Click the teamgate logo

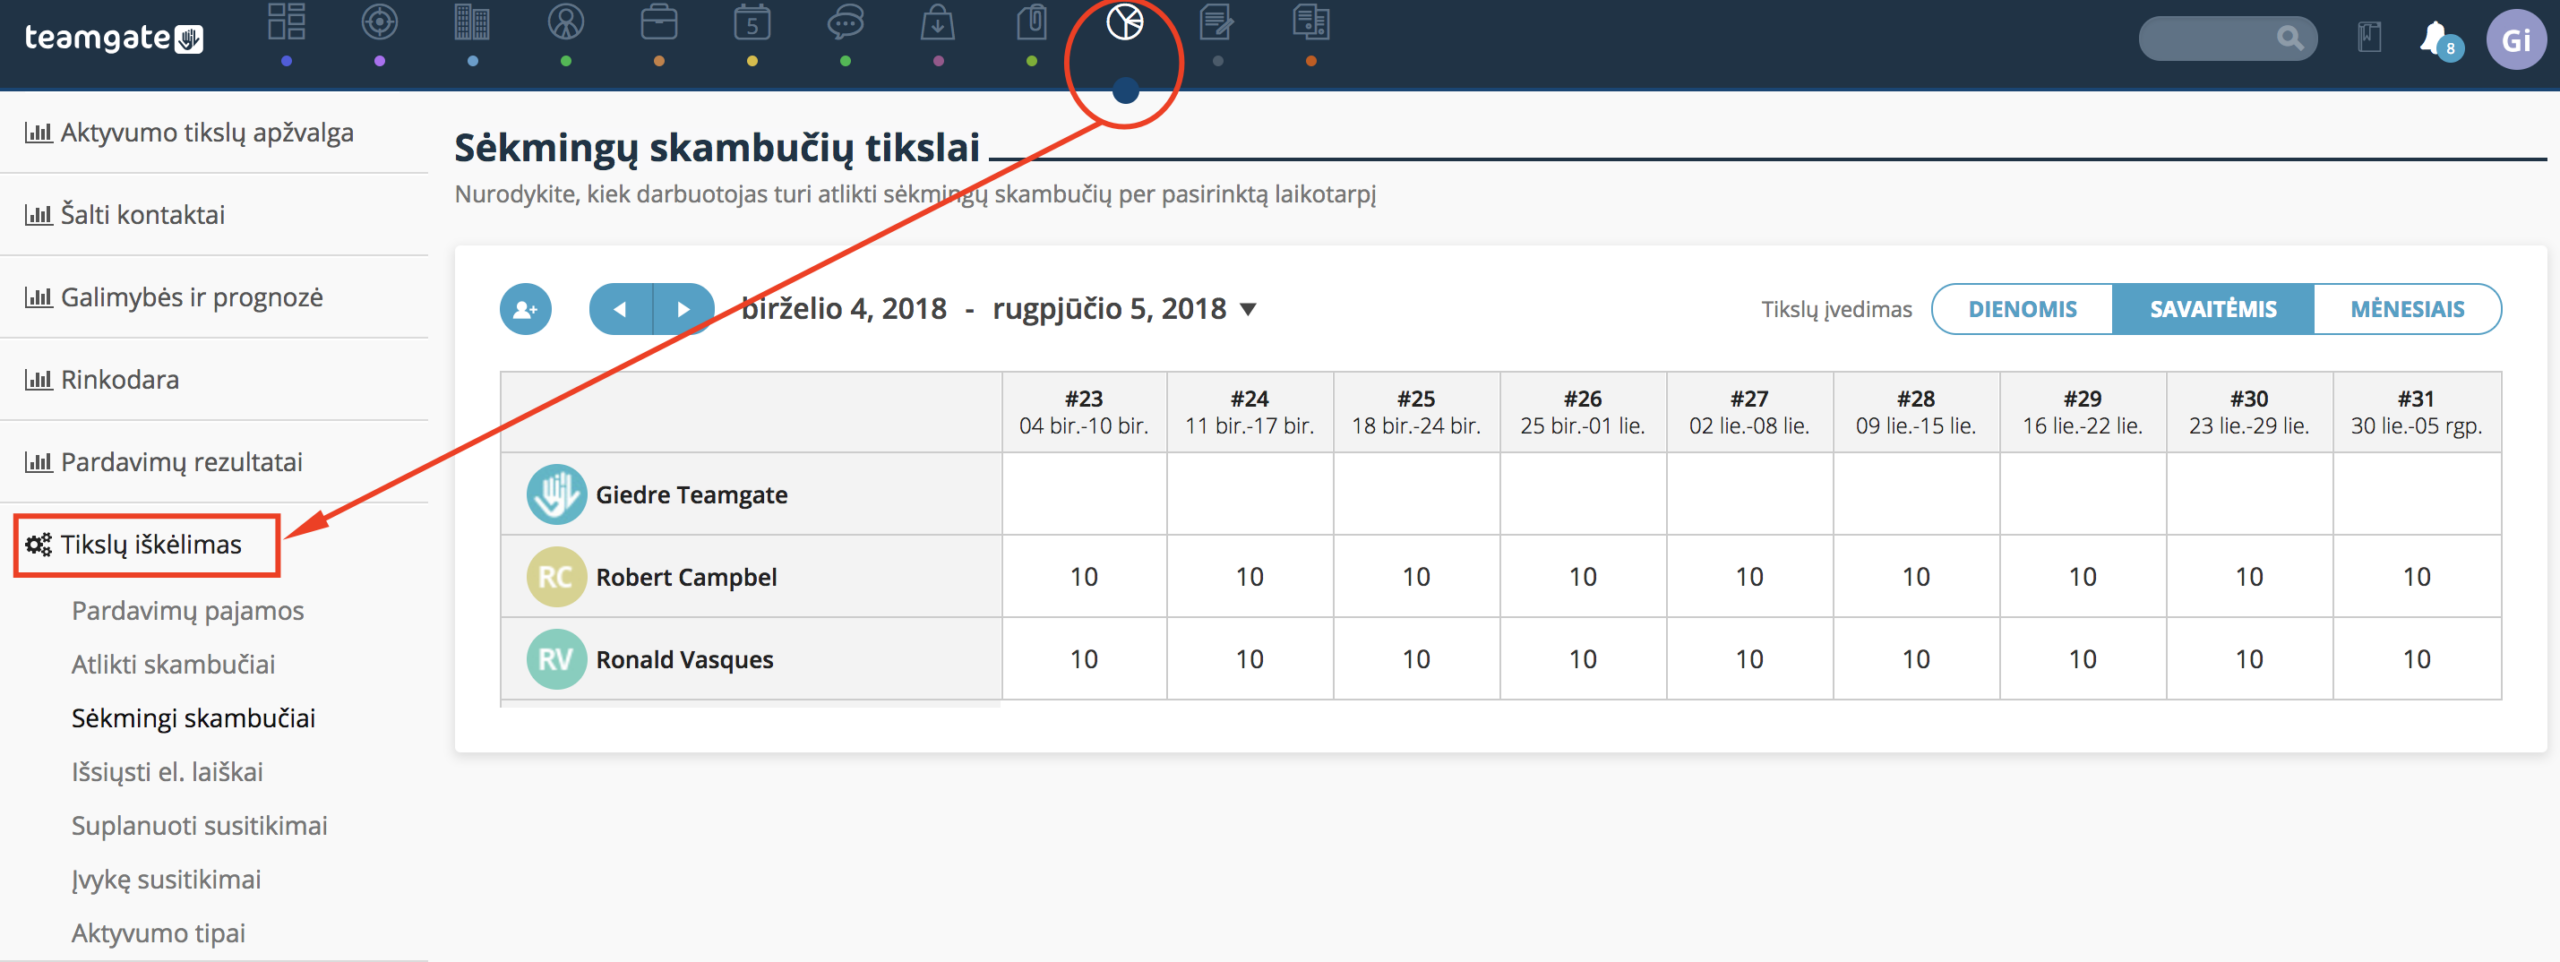point(114,38)
